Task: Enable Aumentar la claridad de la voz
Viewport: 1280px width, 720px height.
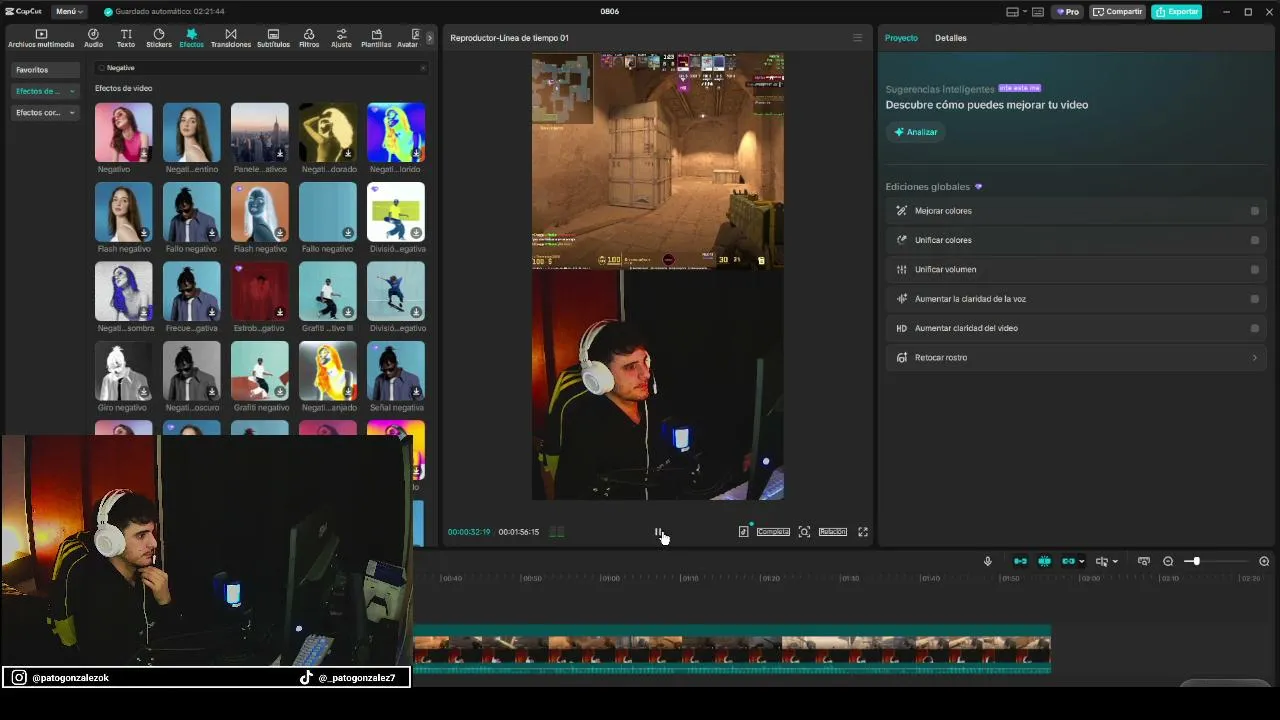Action: click(1255, 299)
